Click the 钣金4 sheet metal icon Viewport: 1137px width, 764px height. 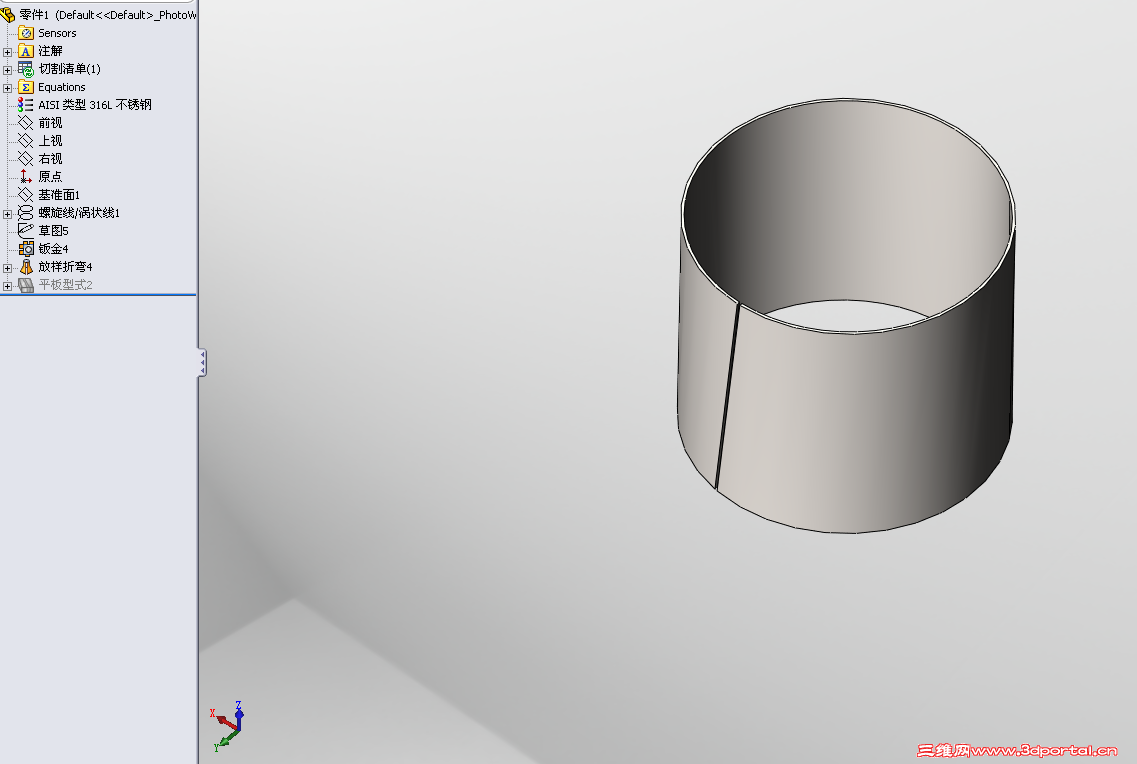point(25,249)
